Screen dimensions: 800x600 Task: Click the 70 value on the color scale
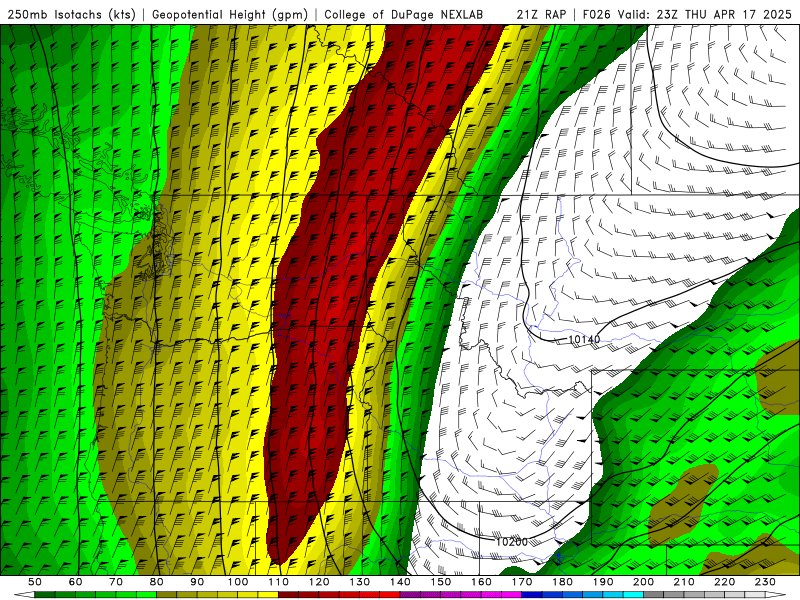pos(116,582)
